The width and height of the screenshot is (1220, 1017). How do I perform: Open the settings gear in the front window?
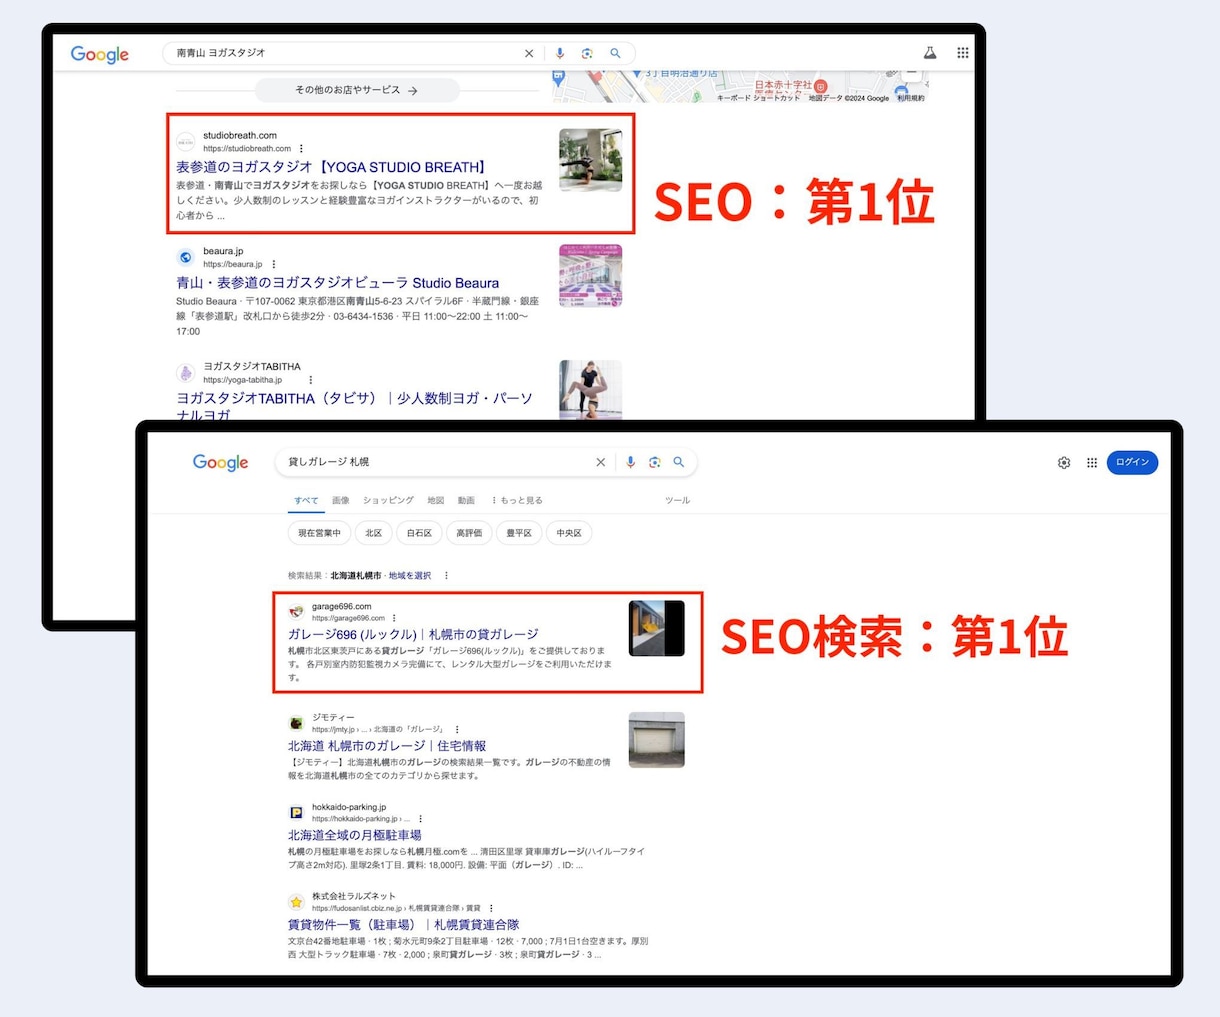1064,462
